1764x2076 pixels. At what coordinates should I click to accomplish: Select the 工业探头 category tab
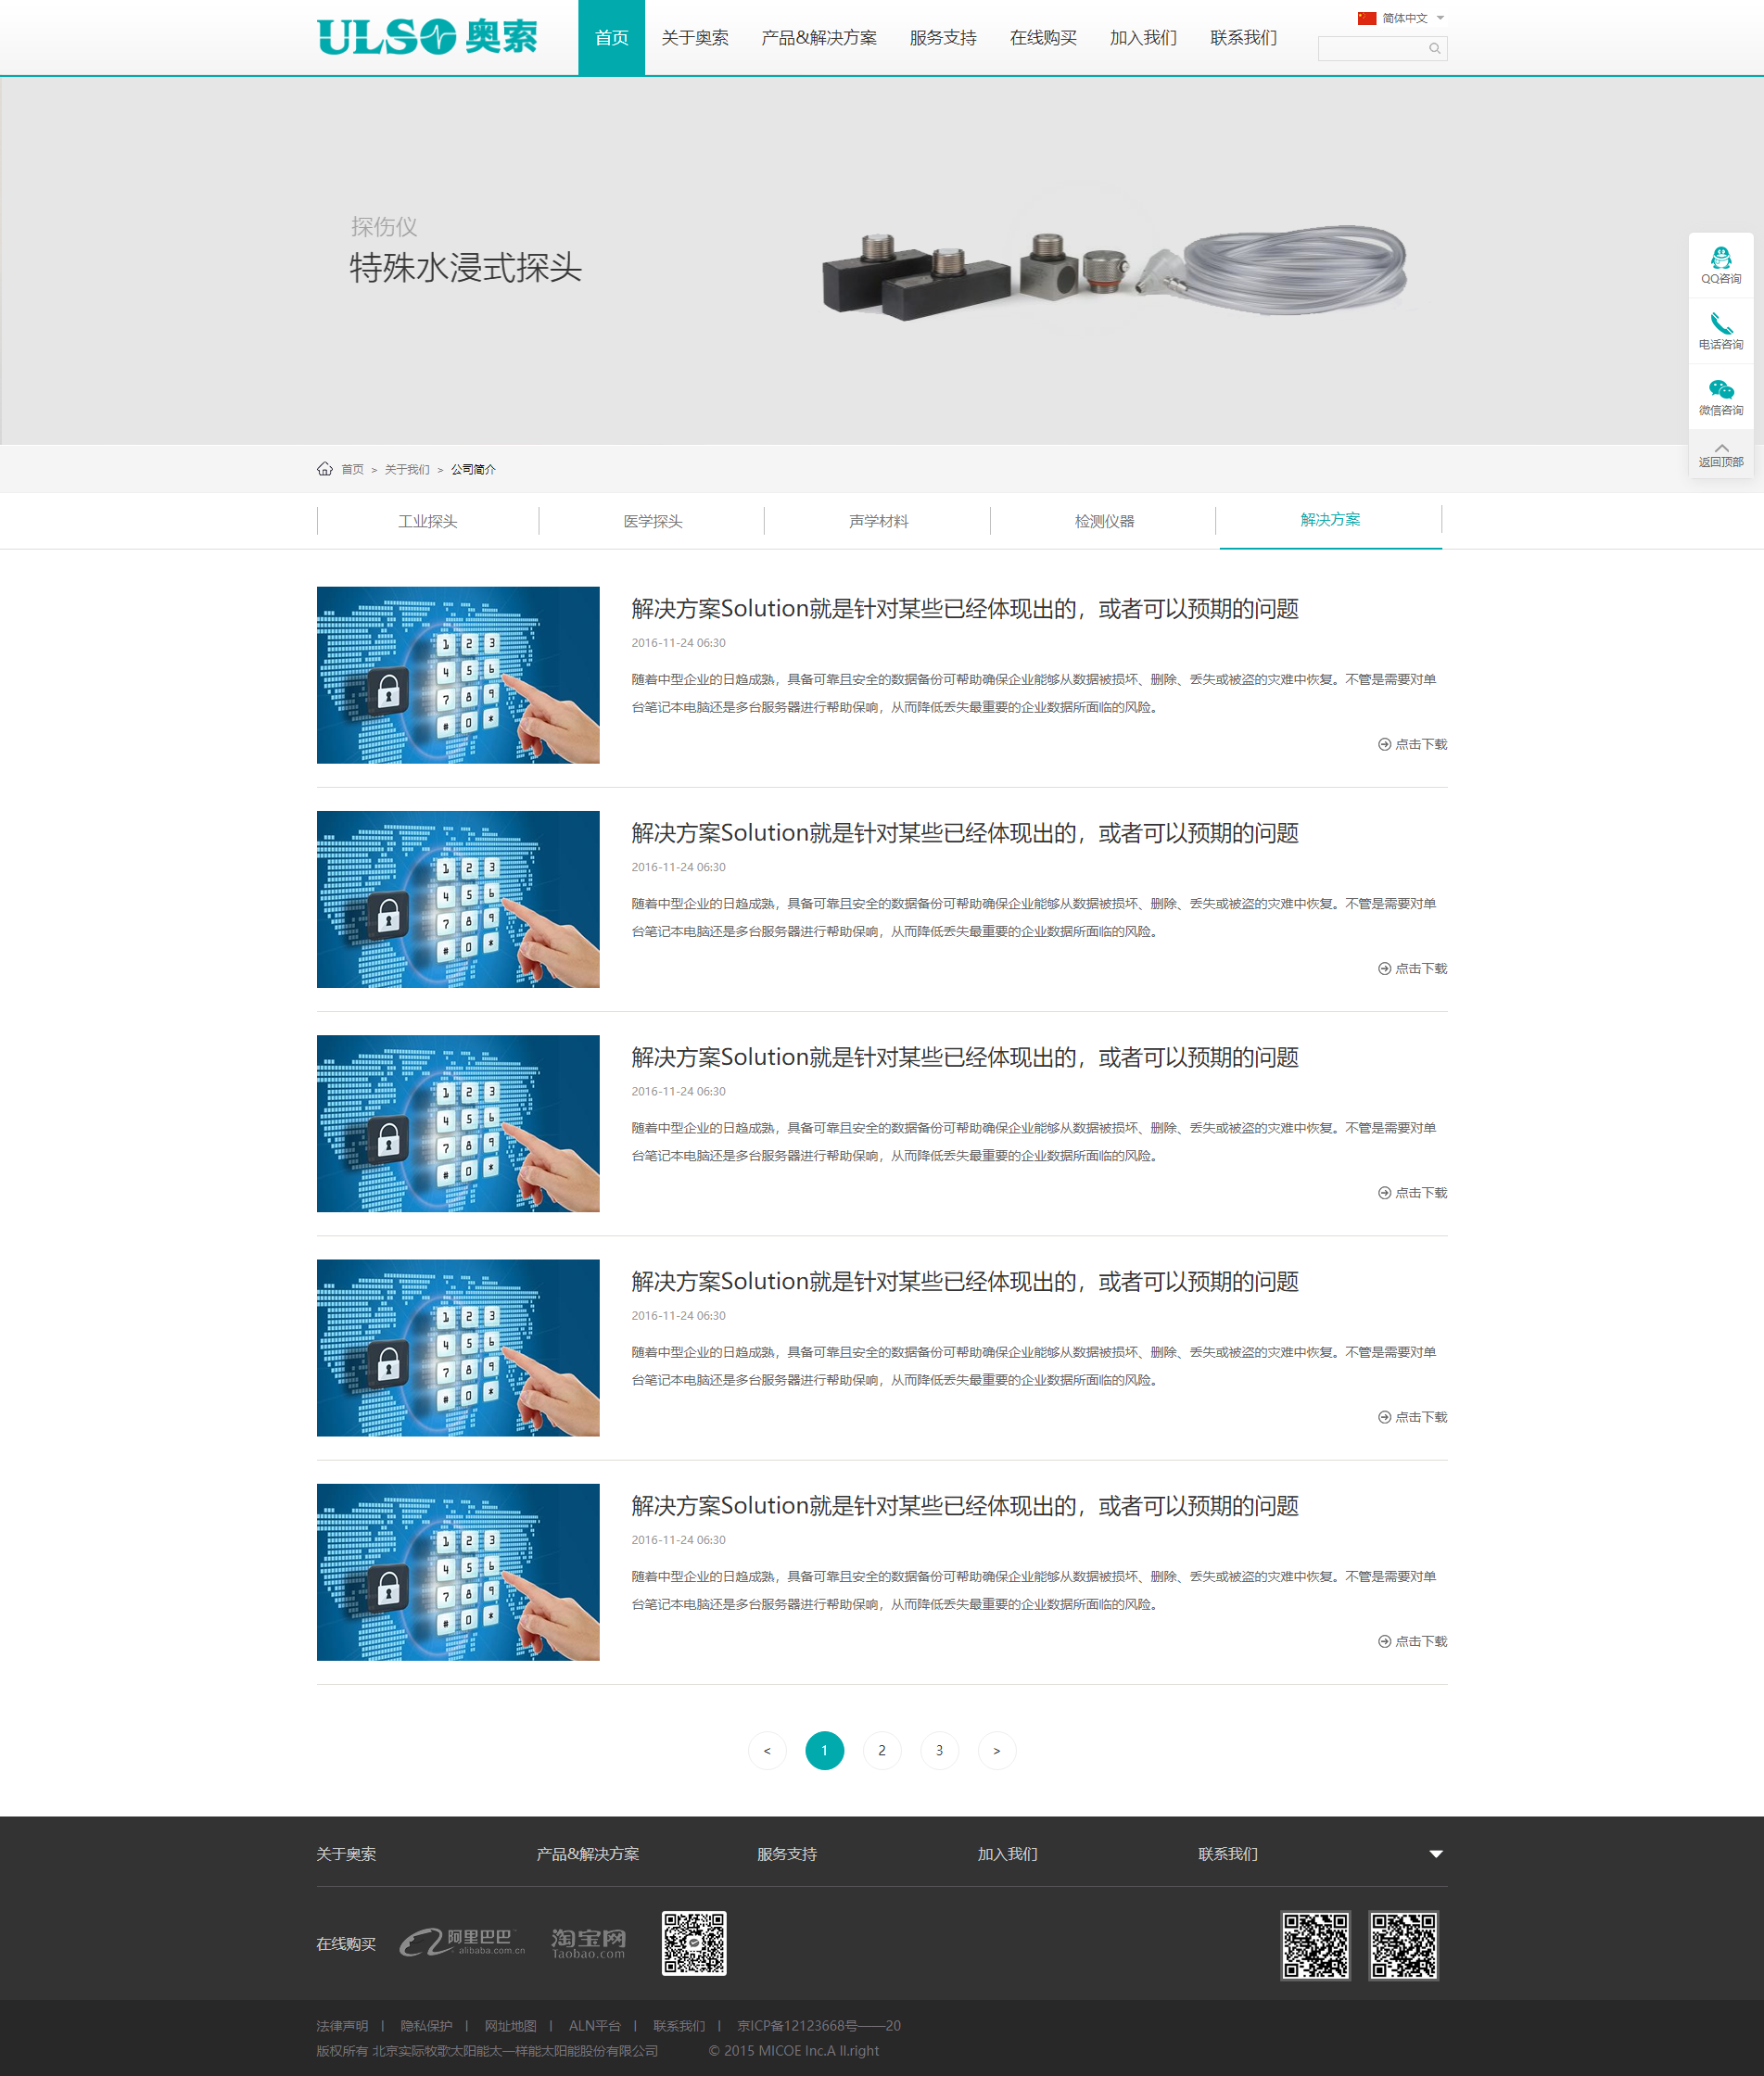point(427,521)
